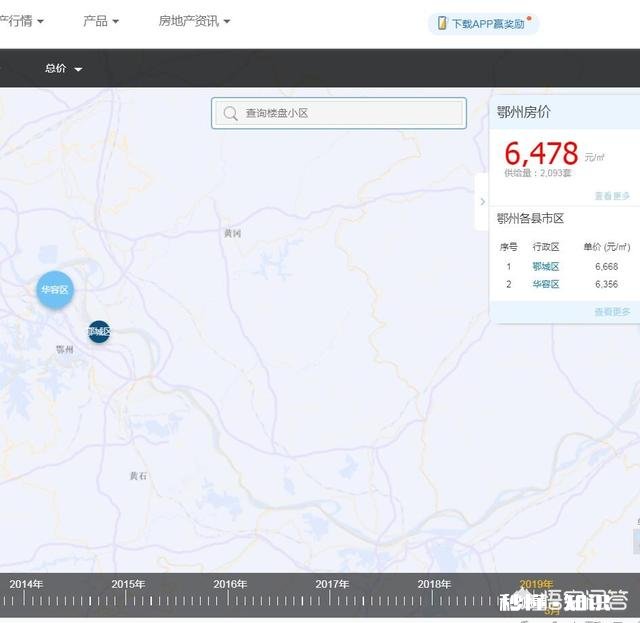Select 2014年 on the timeline
This screenshot has height=623, width=640.
[26, 584]
